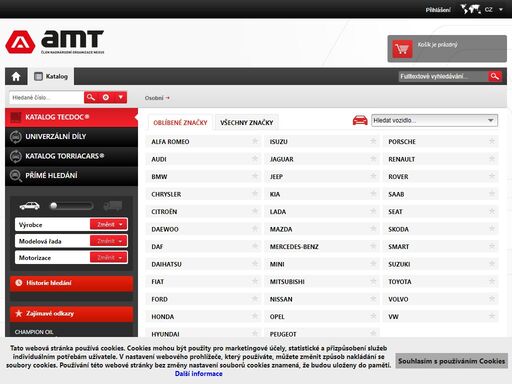Screen dimensions: 512x384
Task: Toggle favorite star for LADA
Action: [373, 211]
